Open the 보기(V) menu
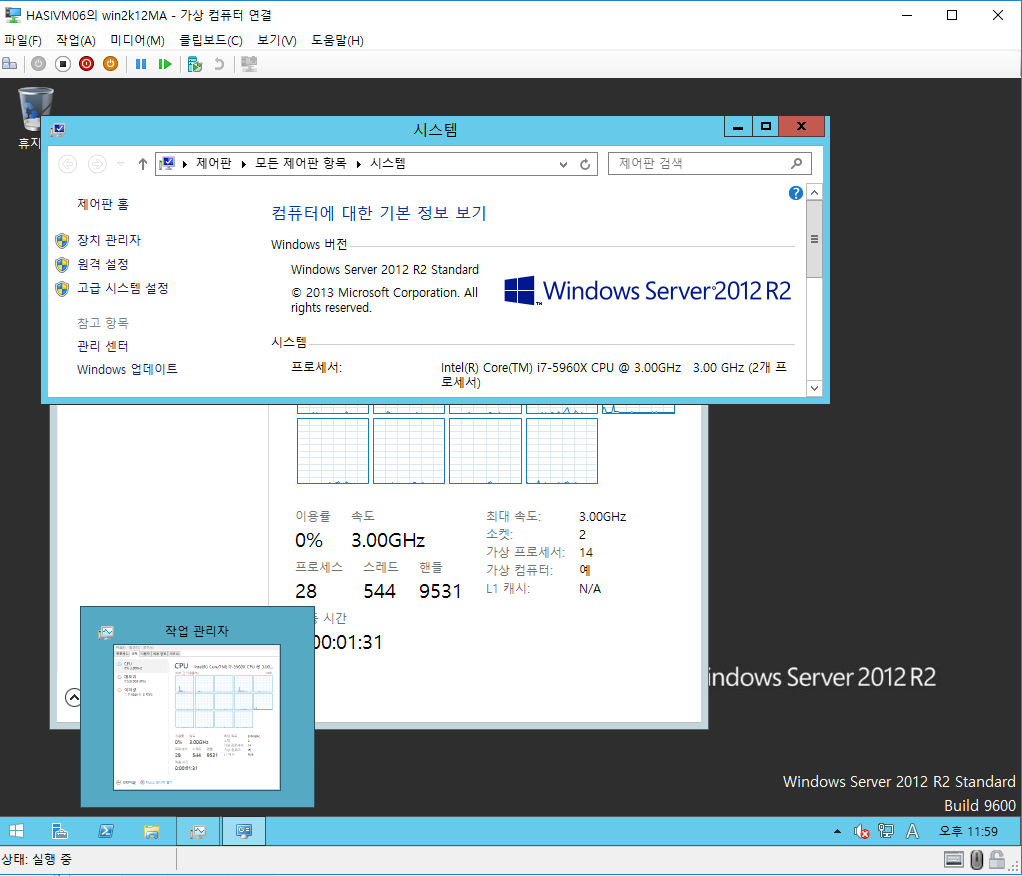This screenshot has height=876, width=1022. [x=276, y=40]
